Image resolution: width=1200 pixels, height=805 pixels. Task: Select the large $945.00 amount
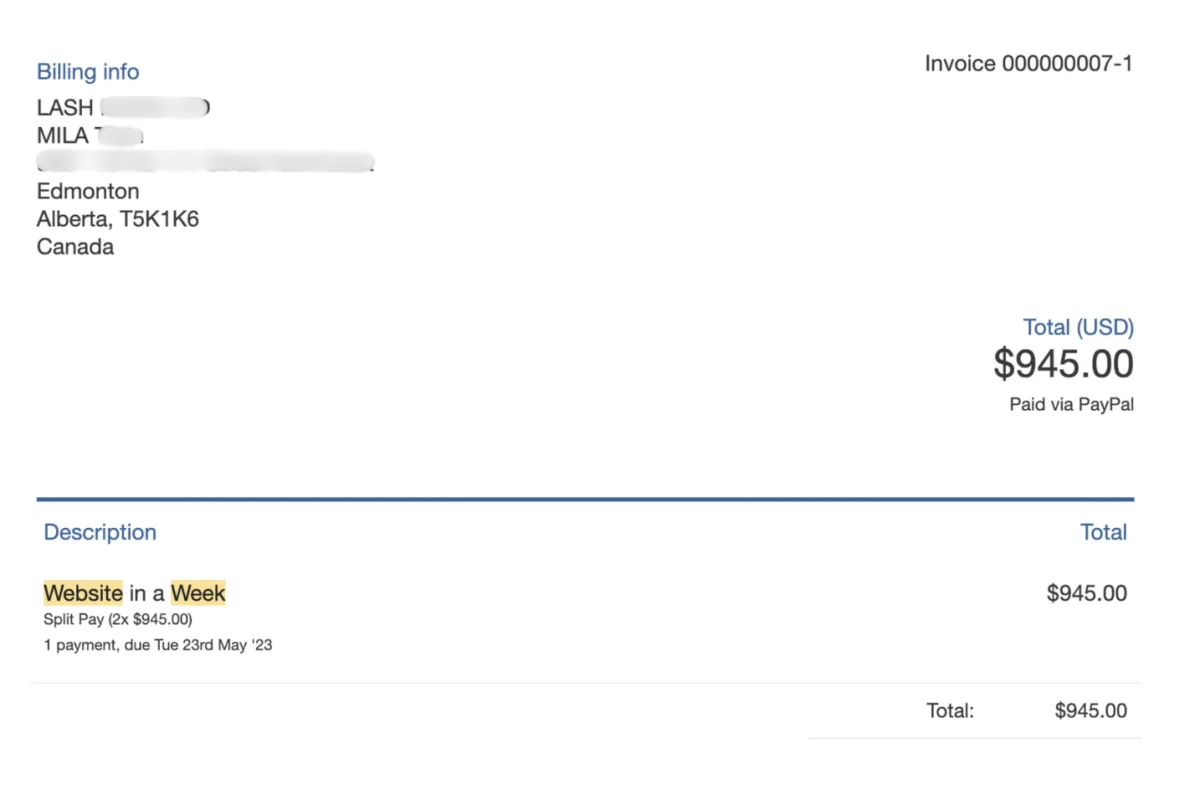coord(1063,364)
